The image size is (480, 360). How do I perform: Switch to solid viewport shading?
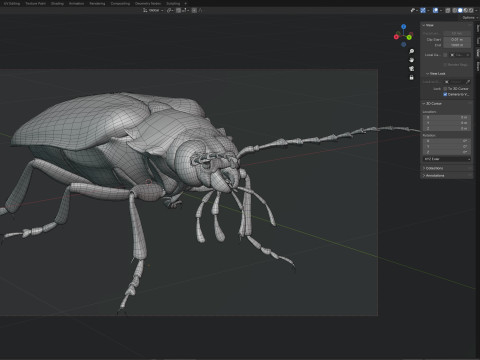click(460, 10)
